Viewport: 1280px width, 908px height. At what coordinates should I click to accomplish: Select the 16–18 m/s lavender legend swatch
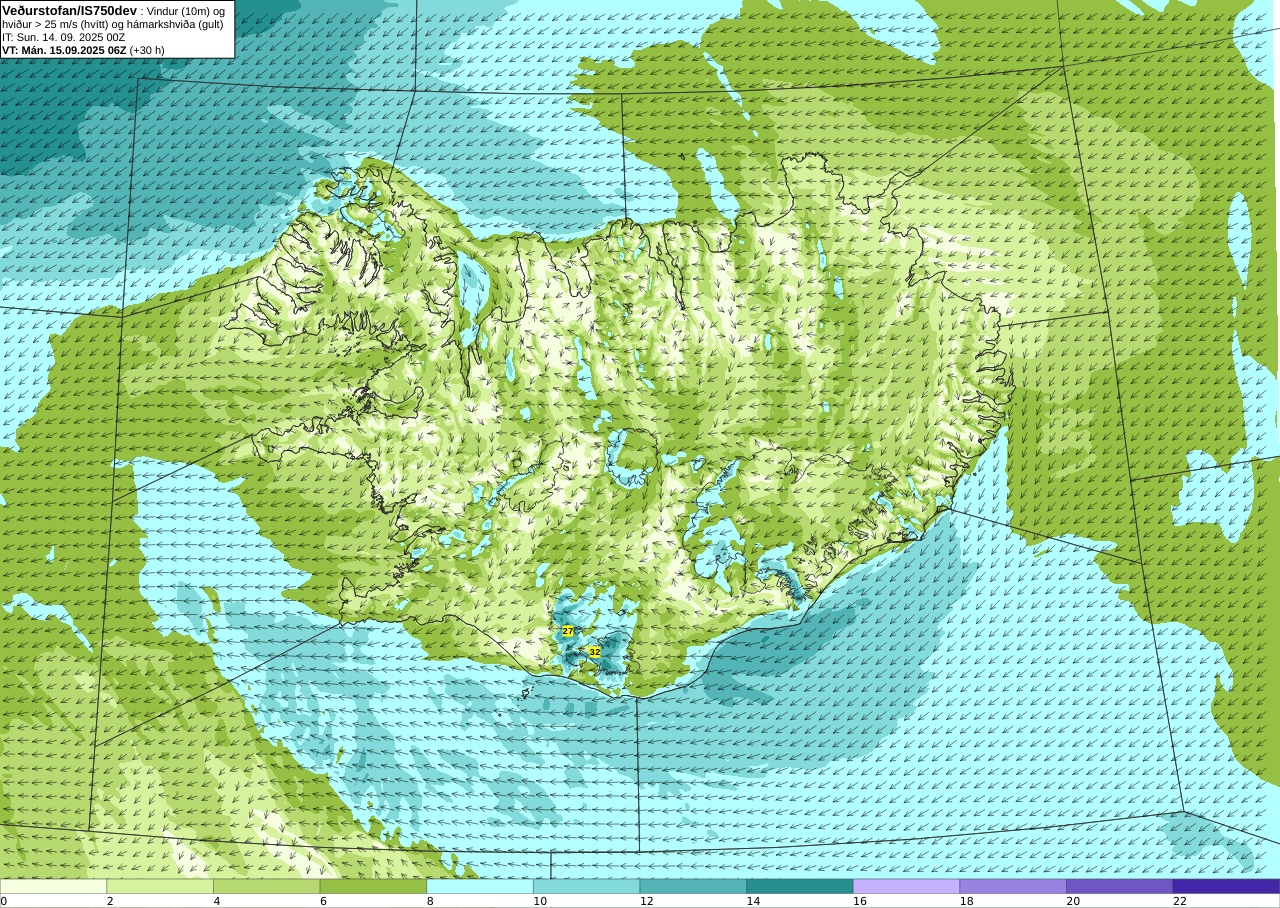[907, 886]
